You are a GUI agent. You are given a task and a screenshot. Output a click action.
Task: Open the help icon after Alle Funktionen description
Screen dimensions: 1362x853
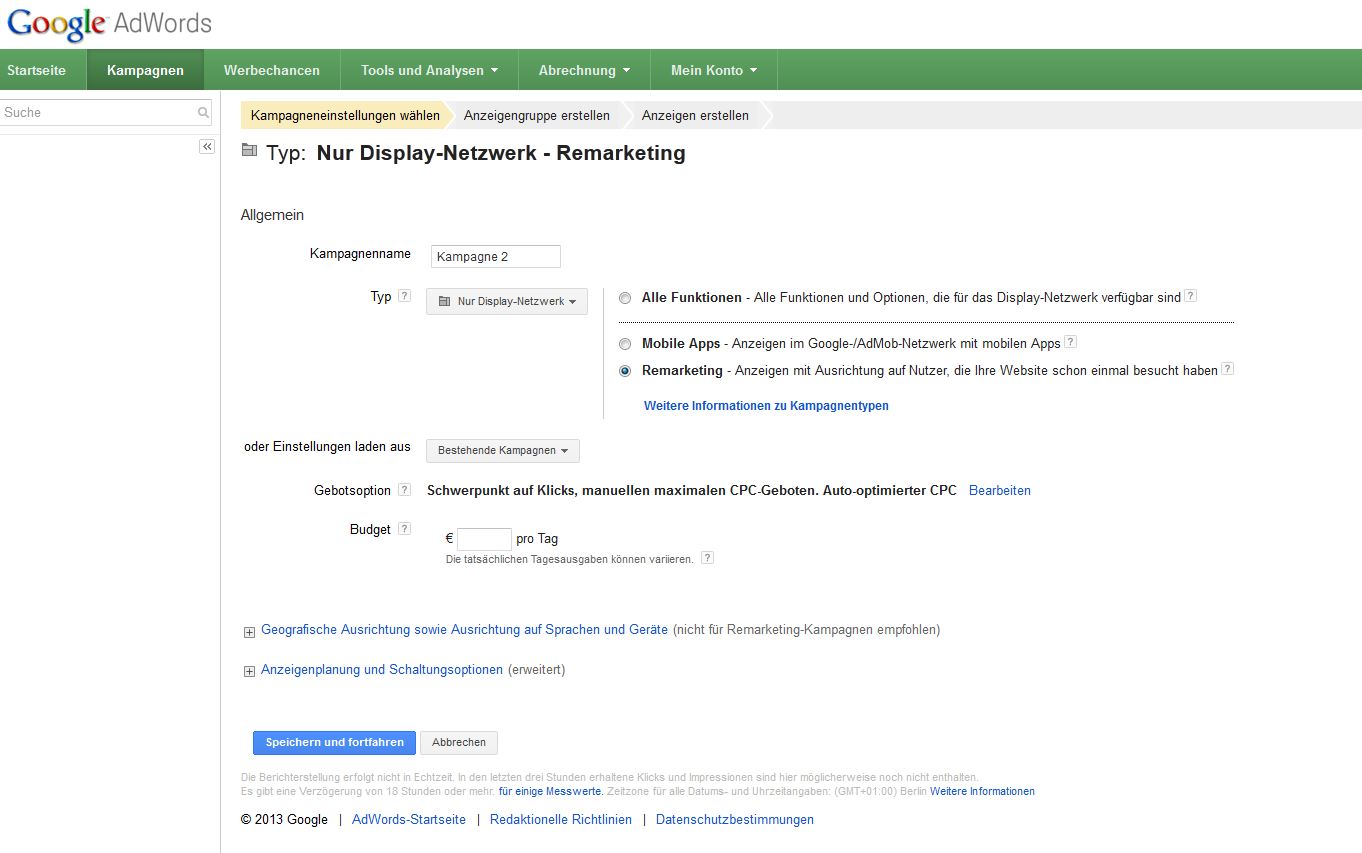tap(1191, 296)
